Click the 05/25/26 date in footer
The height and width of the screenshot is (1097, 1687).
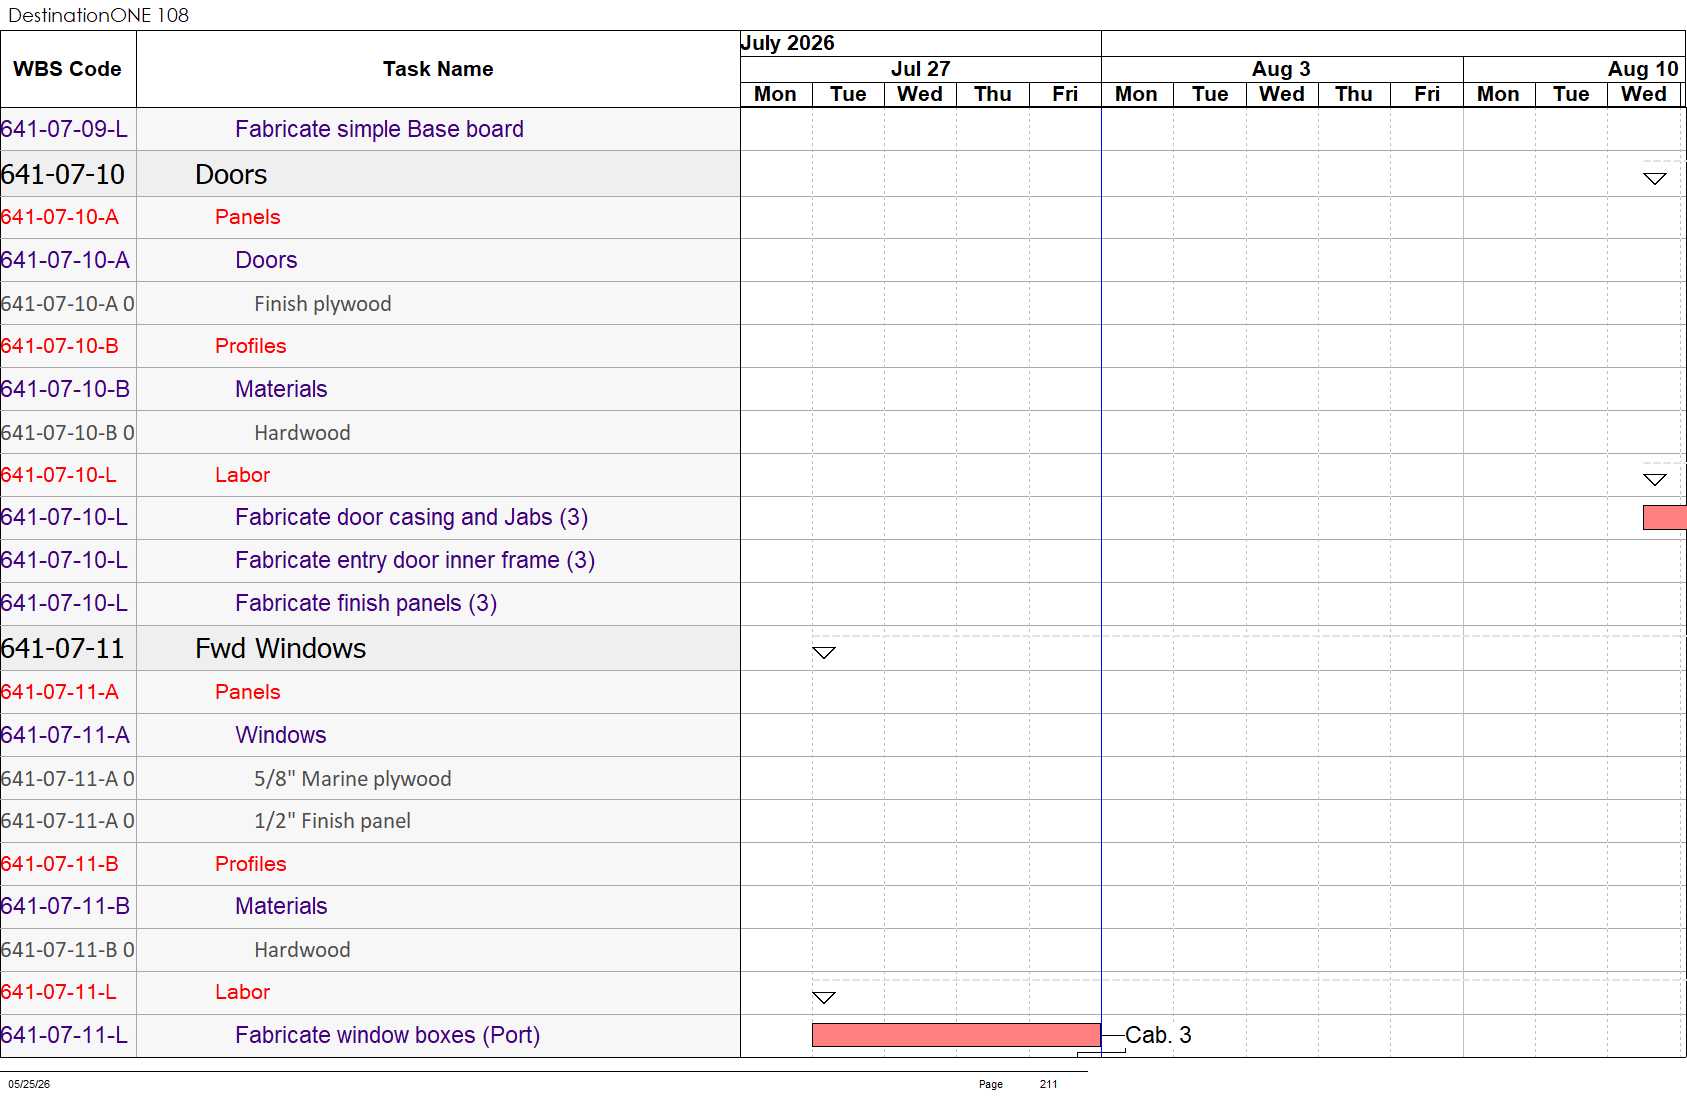point(29,1084)
